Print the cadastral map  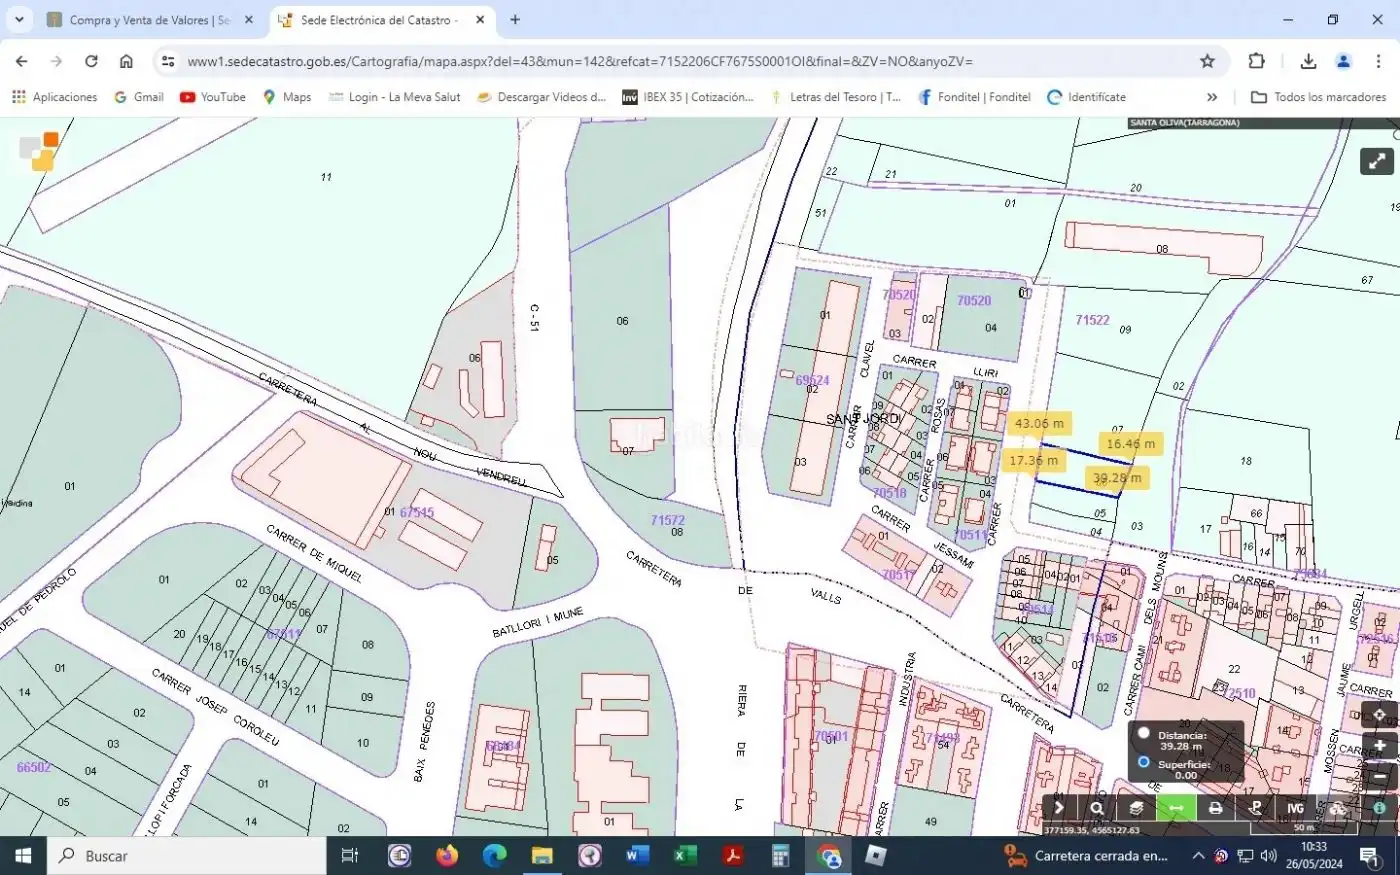1216,808
